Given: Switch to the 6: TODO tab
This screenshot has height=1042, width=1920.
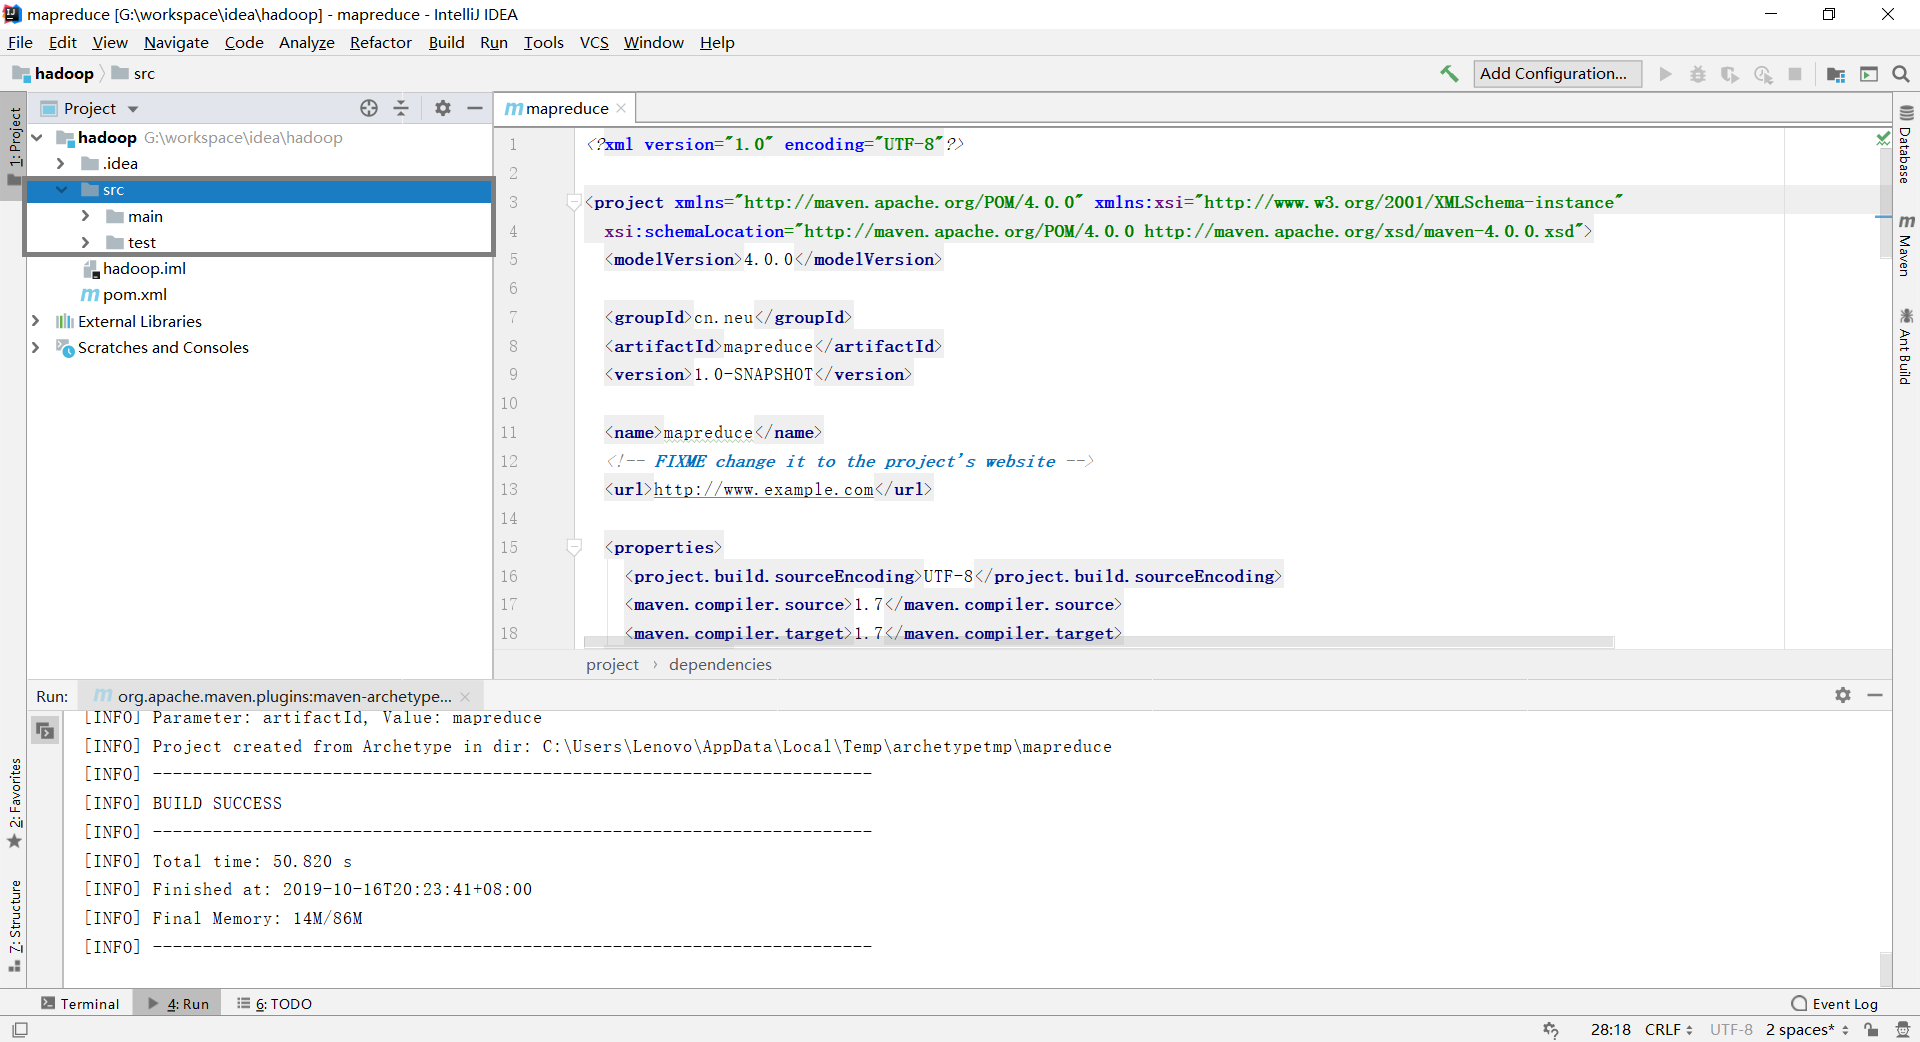Looking at the screenshot, I should click(274, 1003).
